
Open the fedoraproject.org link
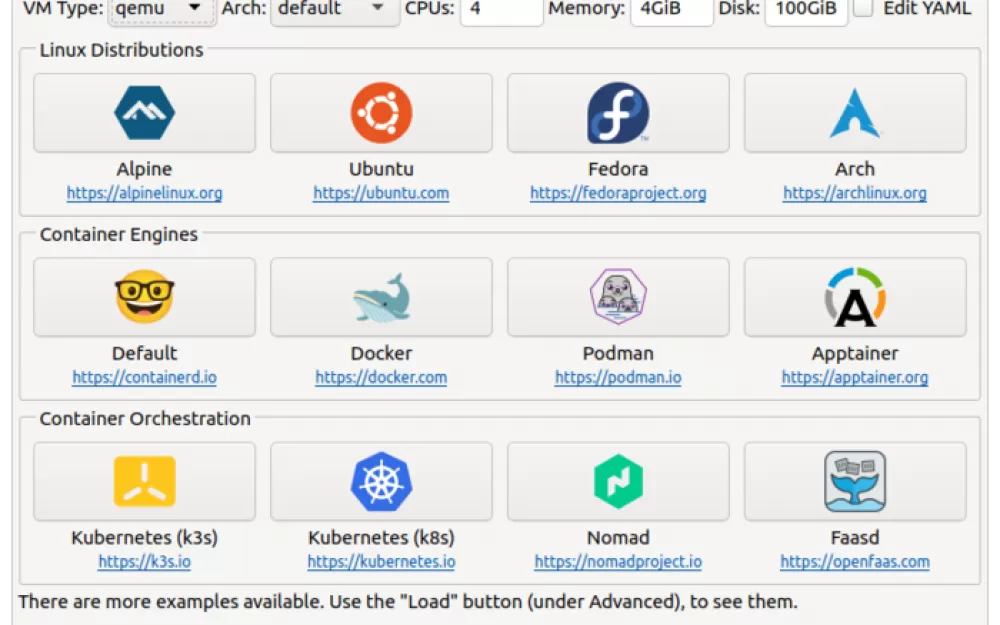[618, 193]
